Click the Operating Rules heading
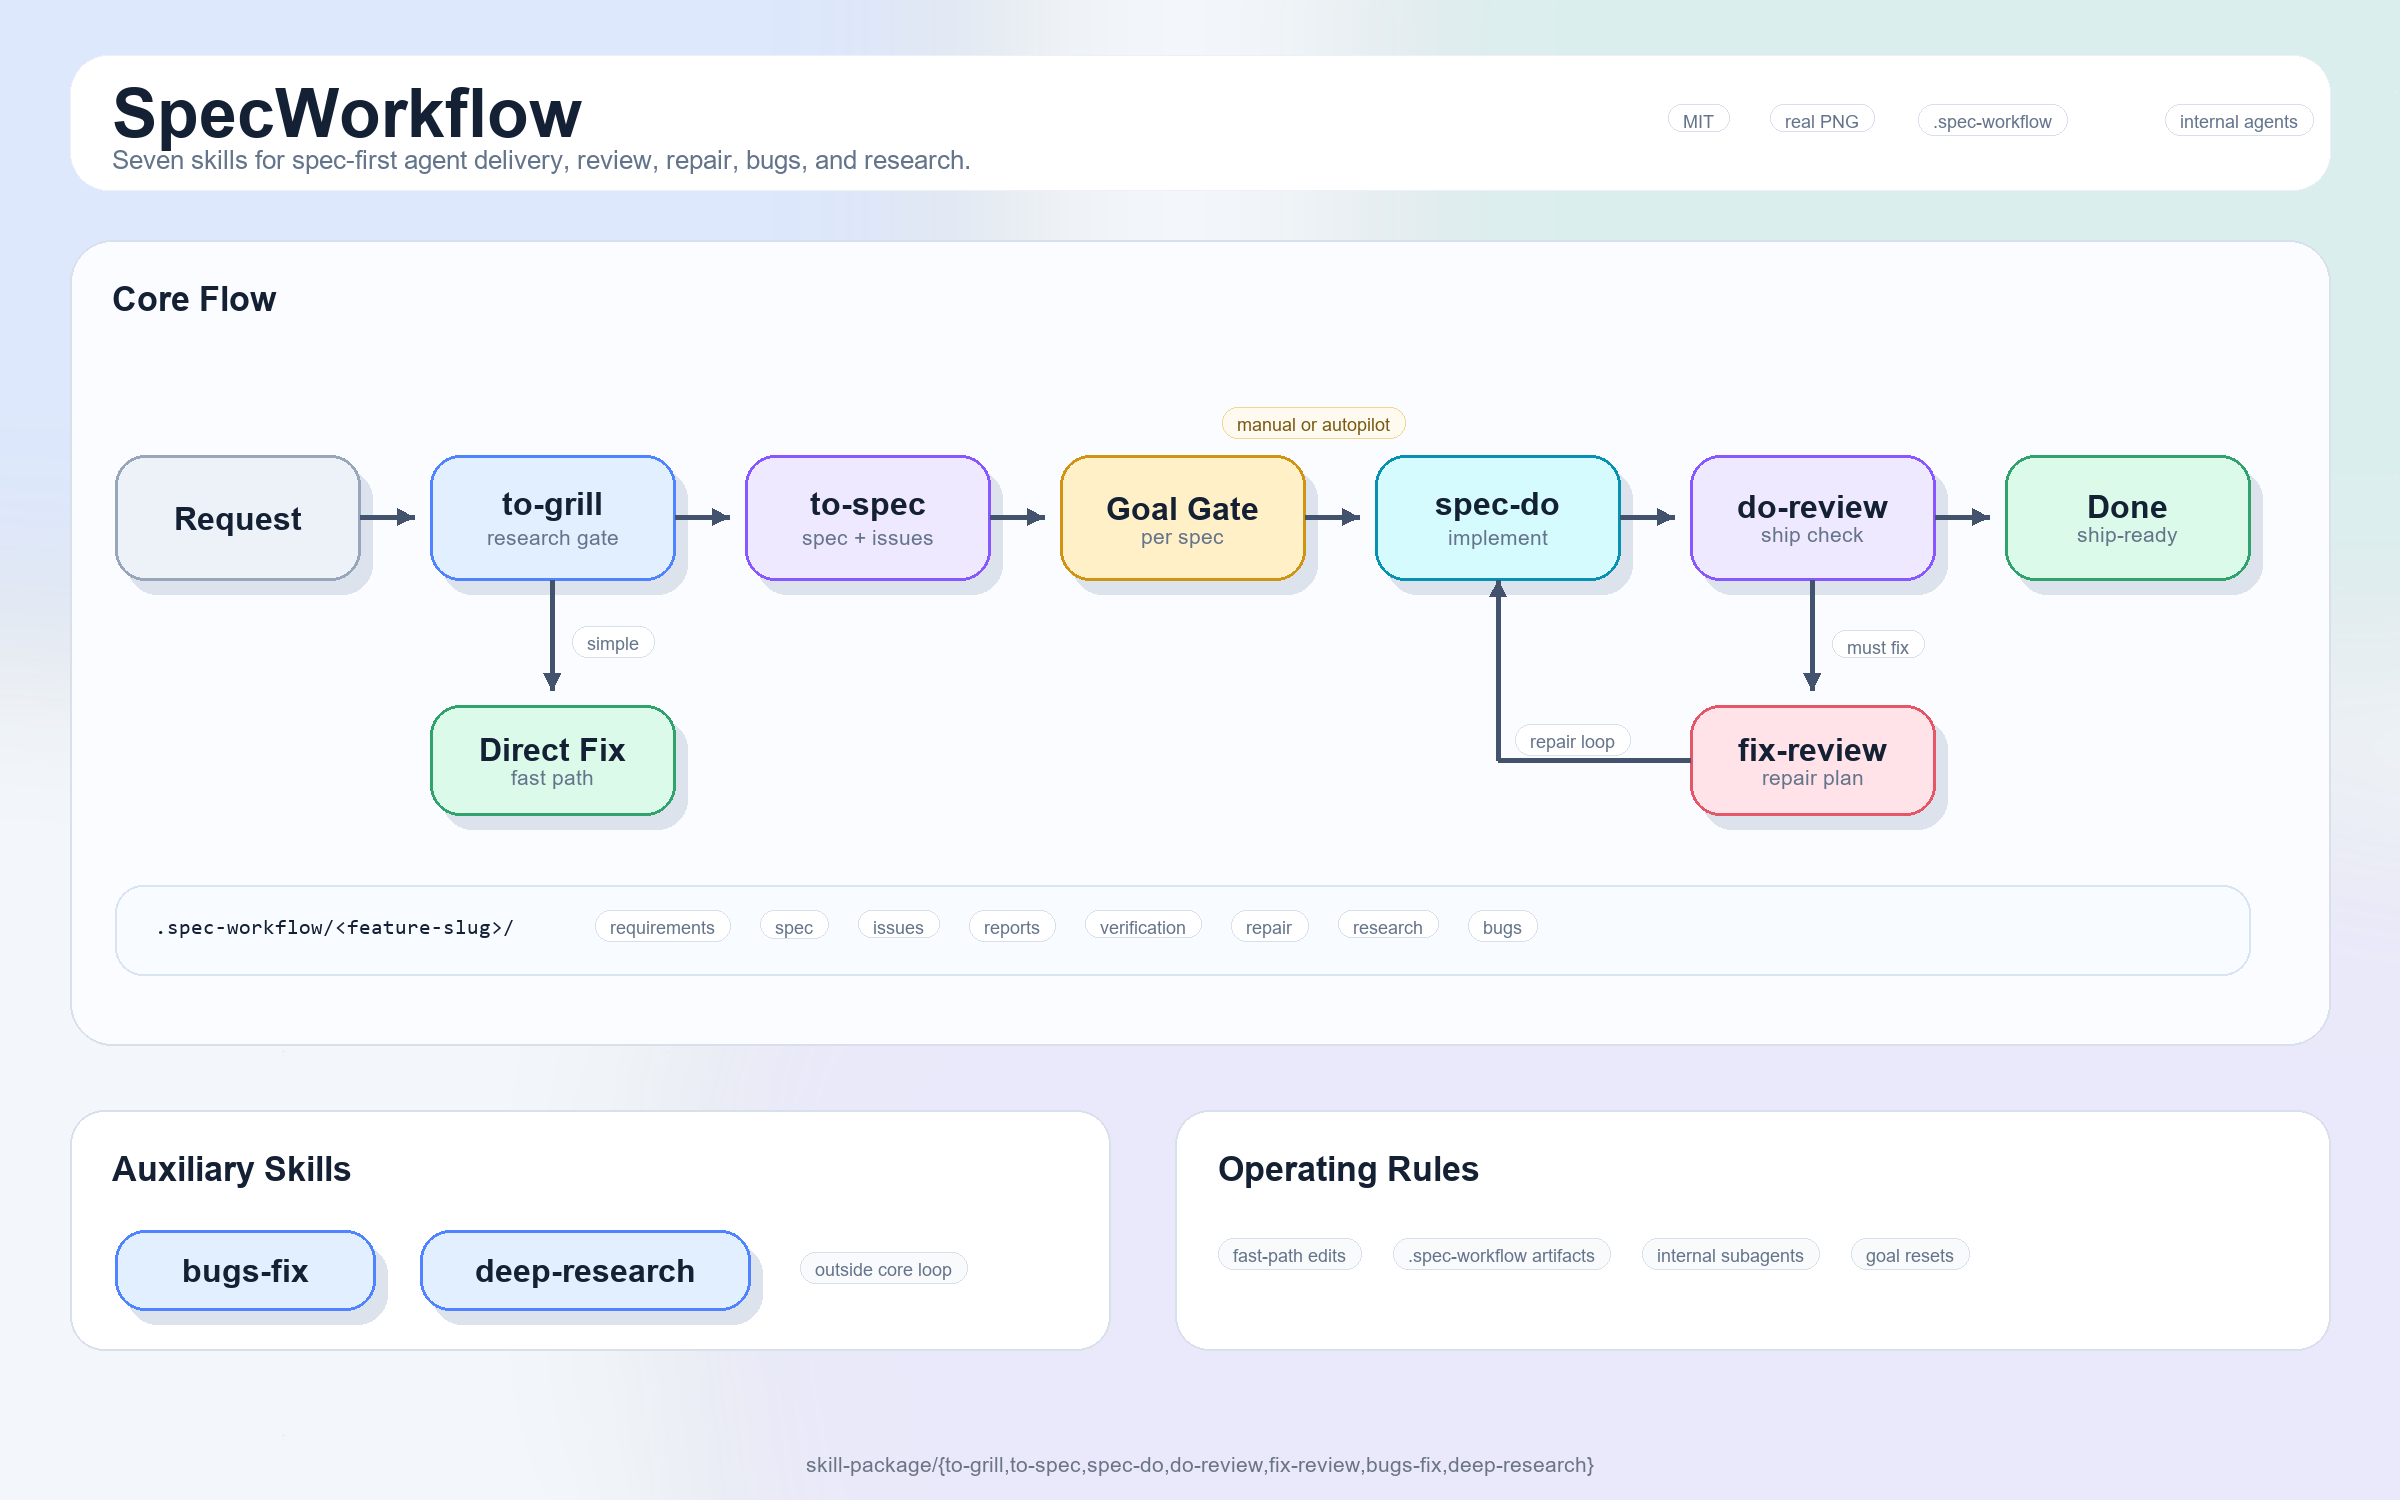 [x=1348, y=1169]
